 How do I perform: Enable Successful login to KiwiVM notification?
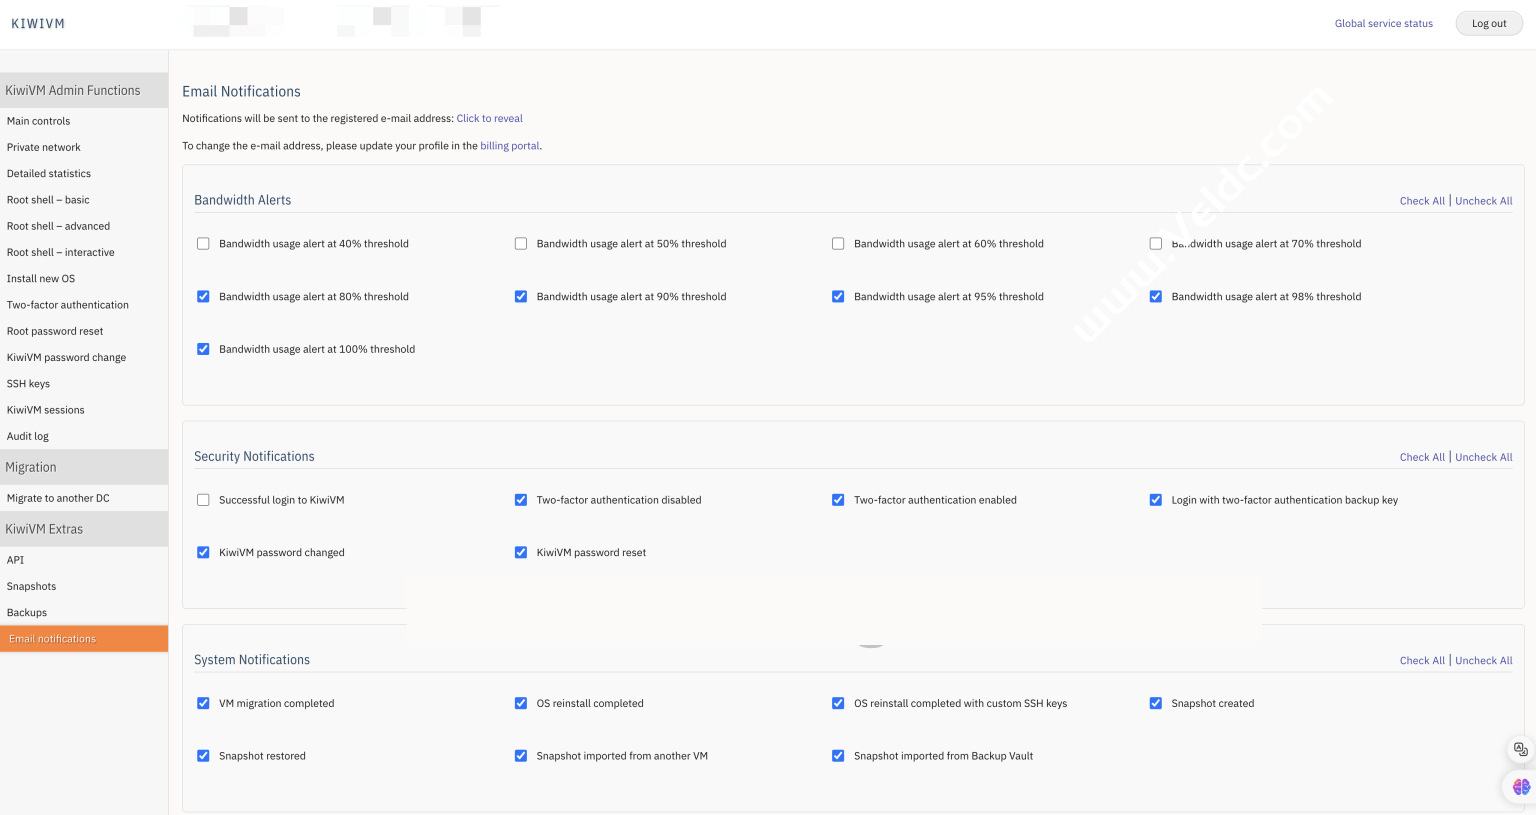pos(203,499)
